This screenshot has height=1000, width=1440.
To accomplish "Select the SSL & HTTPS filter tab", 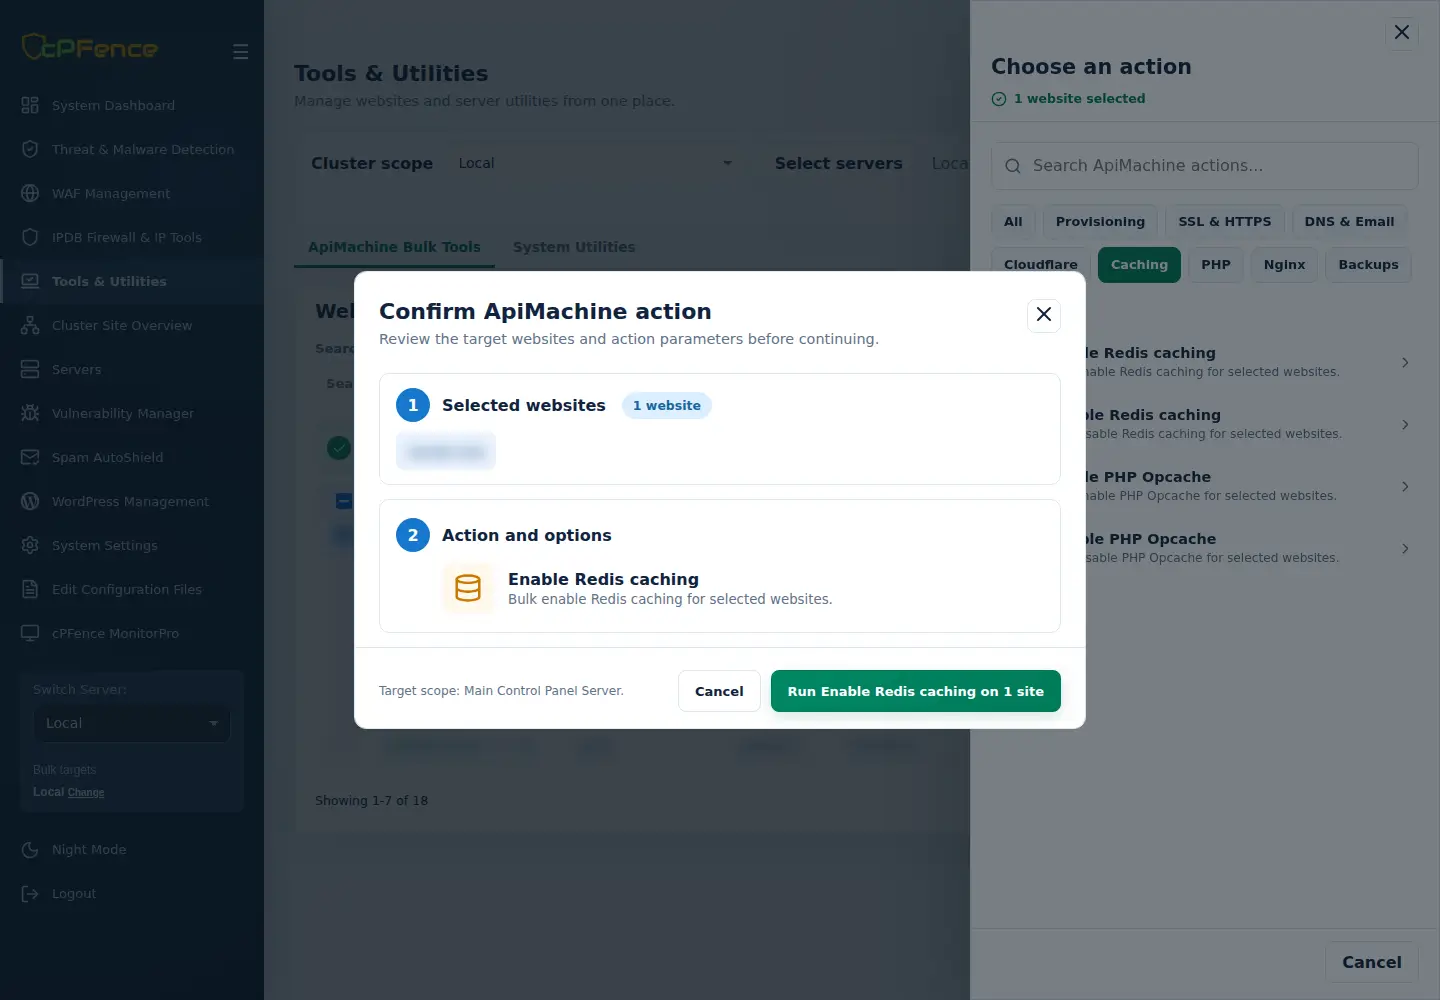I will 1225,222.
